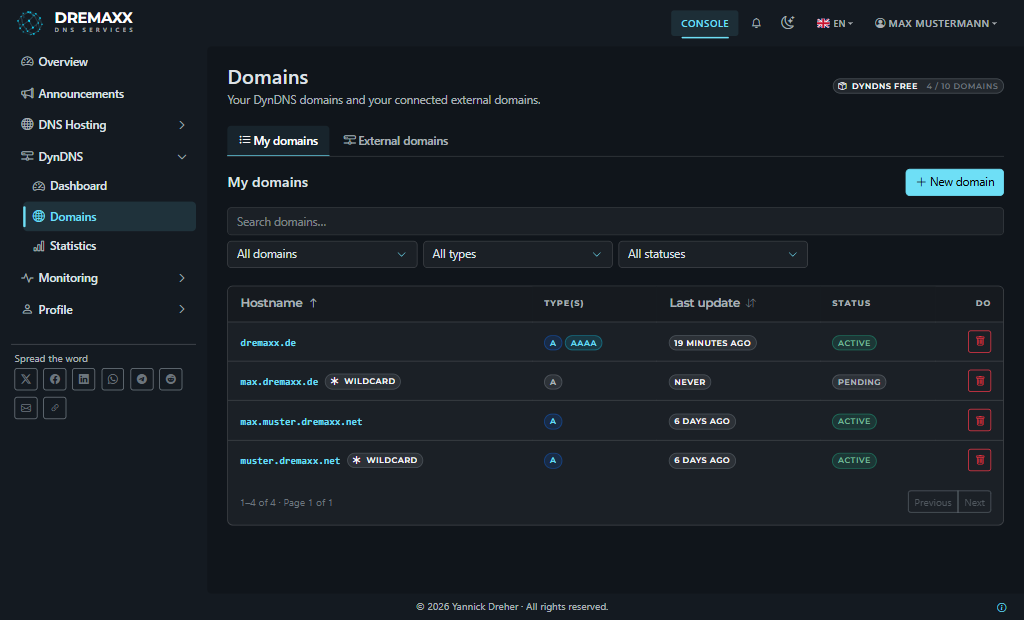This screenshot has height=620, width=1024.
Task: Share on Facebook
Action: click(55, 379)
